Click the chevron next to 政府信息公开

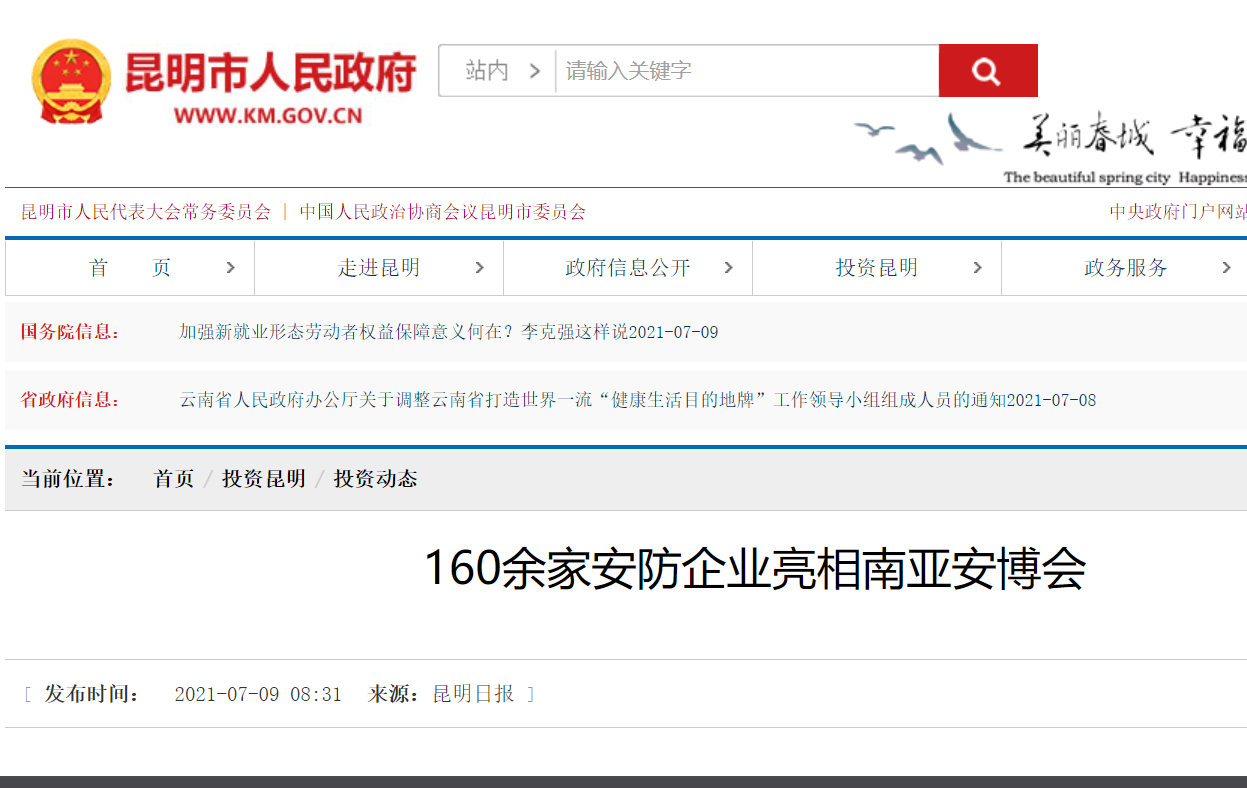coord(728,268)
